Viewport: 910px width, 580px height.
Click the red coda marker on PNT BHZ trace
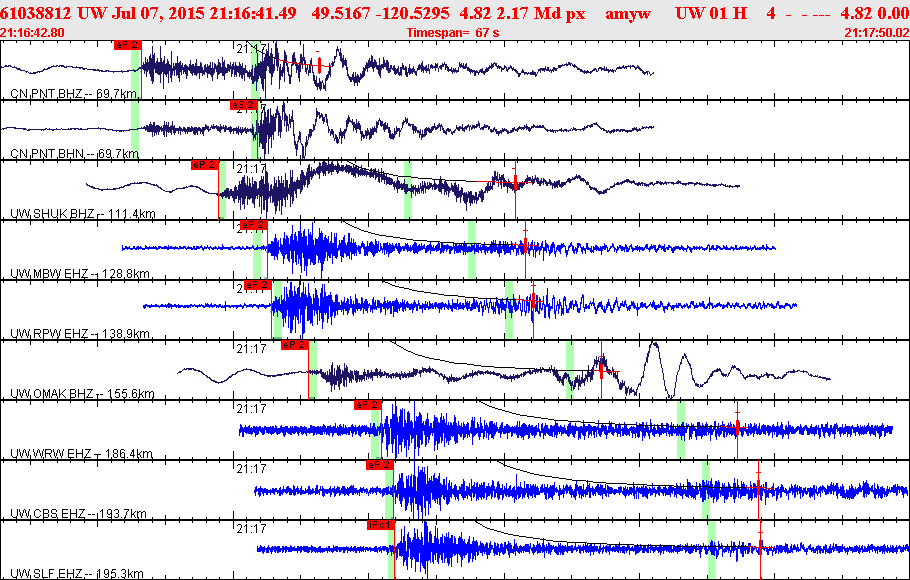click(319, 66)
